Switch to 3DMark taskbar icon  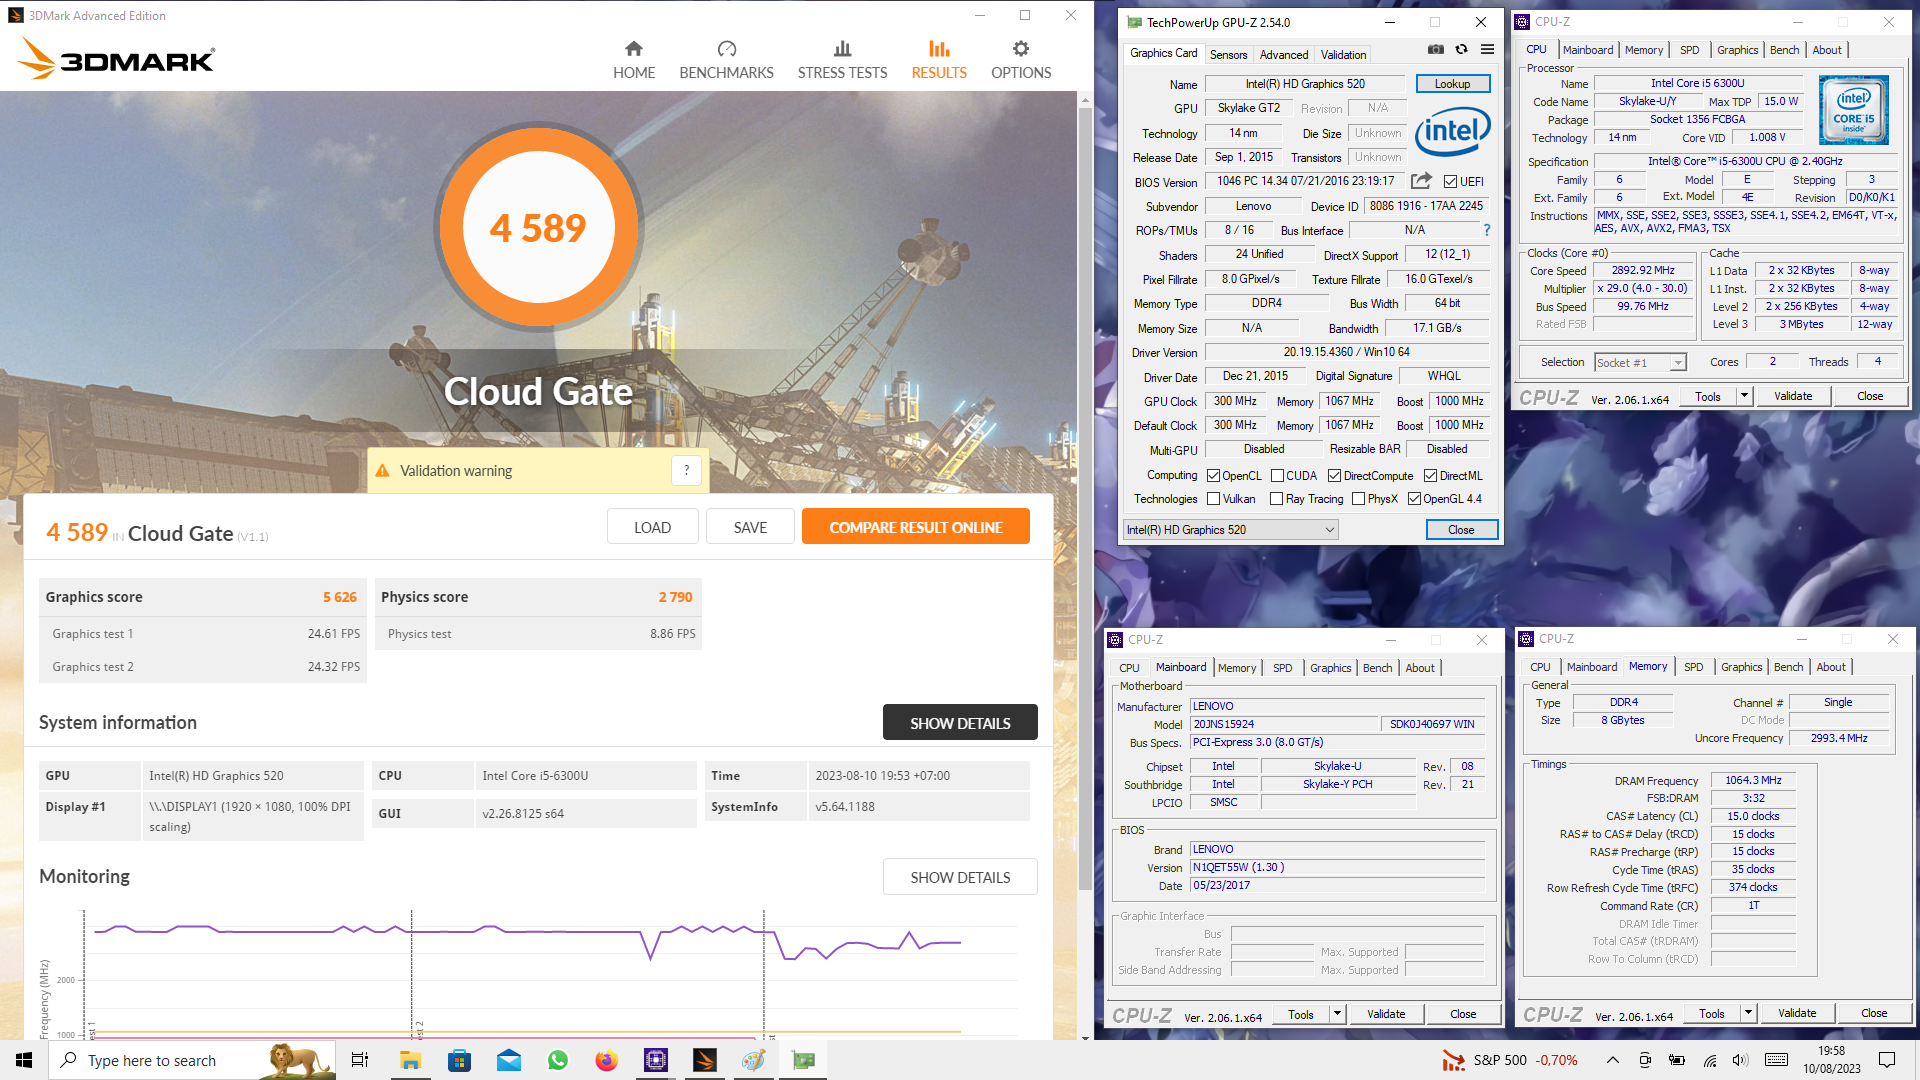pos(704,1060)
